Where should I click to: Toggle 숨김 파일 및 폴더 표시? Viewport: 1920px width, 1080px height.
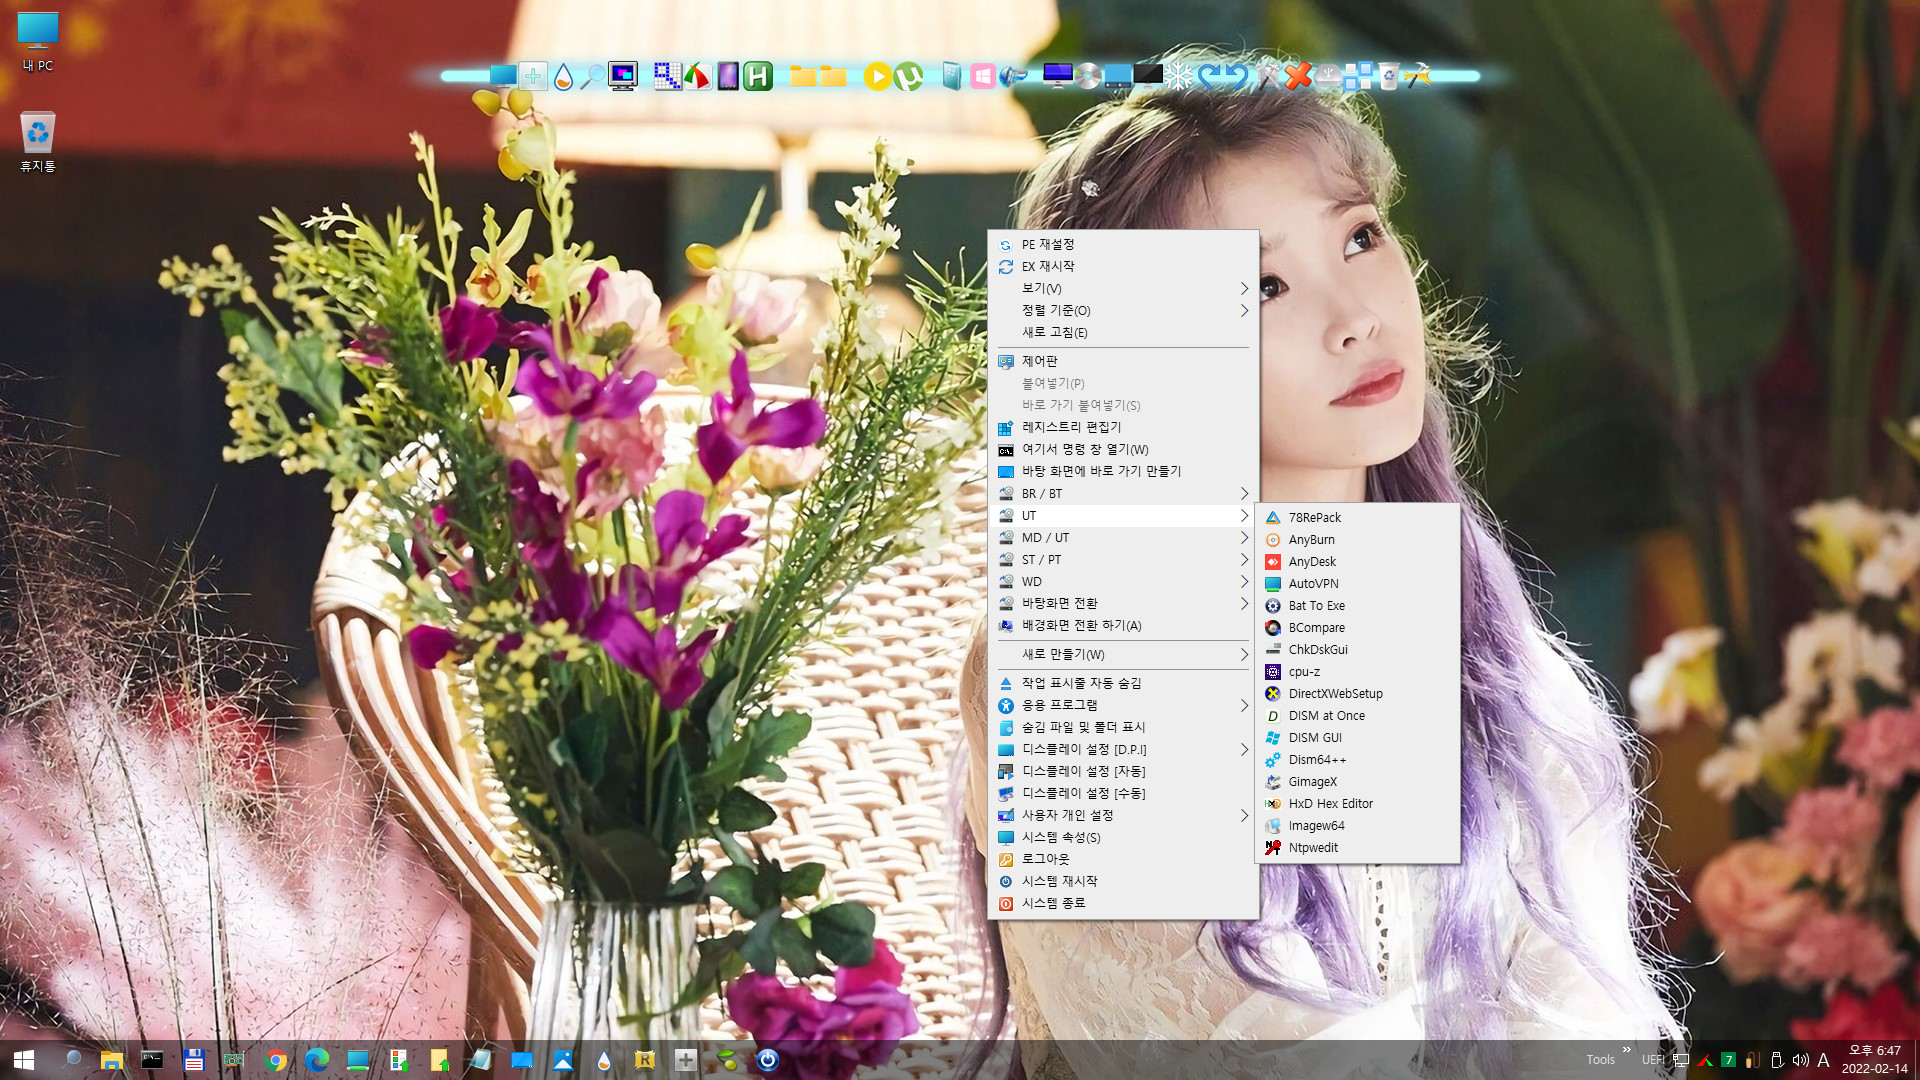click(1123, 727)
